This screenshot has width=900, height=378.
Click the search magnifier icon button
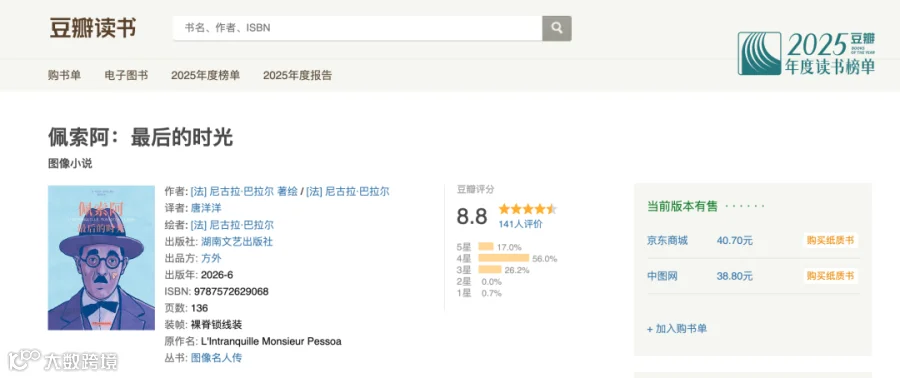point(556,28)
